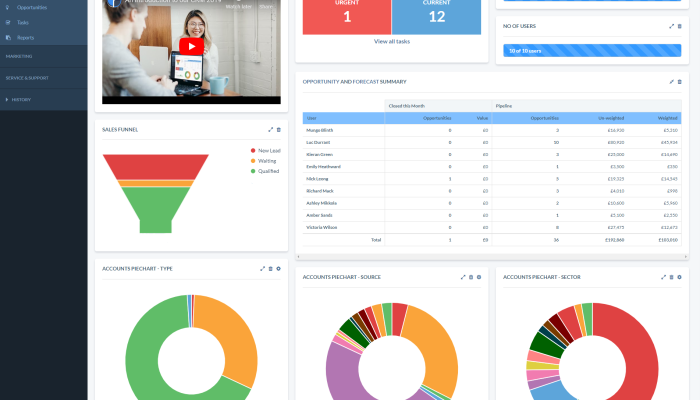The height and width of the screenshot is (400, 700).
Task: Expand the No of Users widget
Action: coord(671,25)
